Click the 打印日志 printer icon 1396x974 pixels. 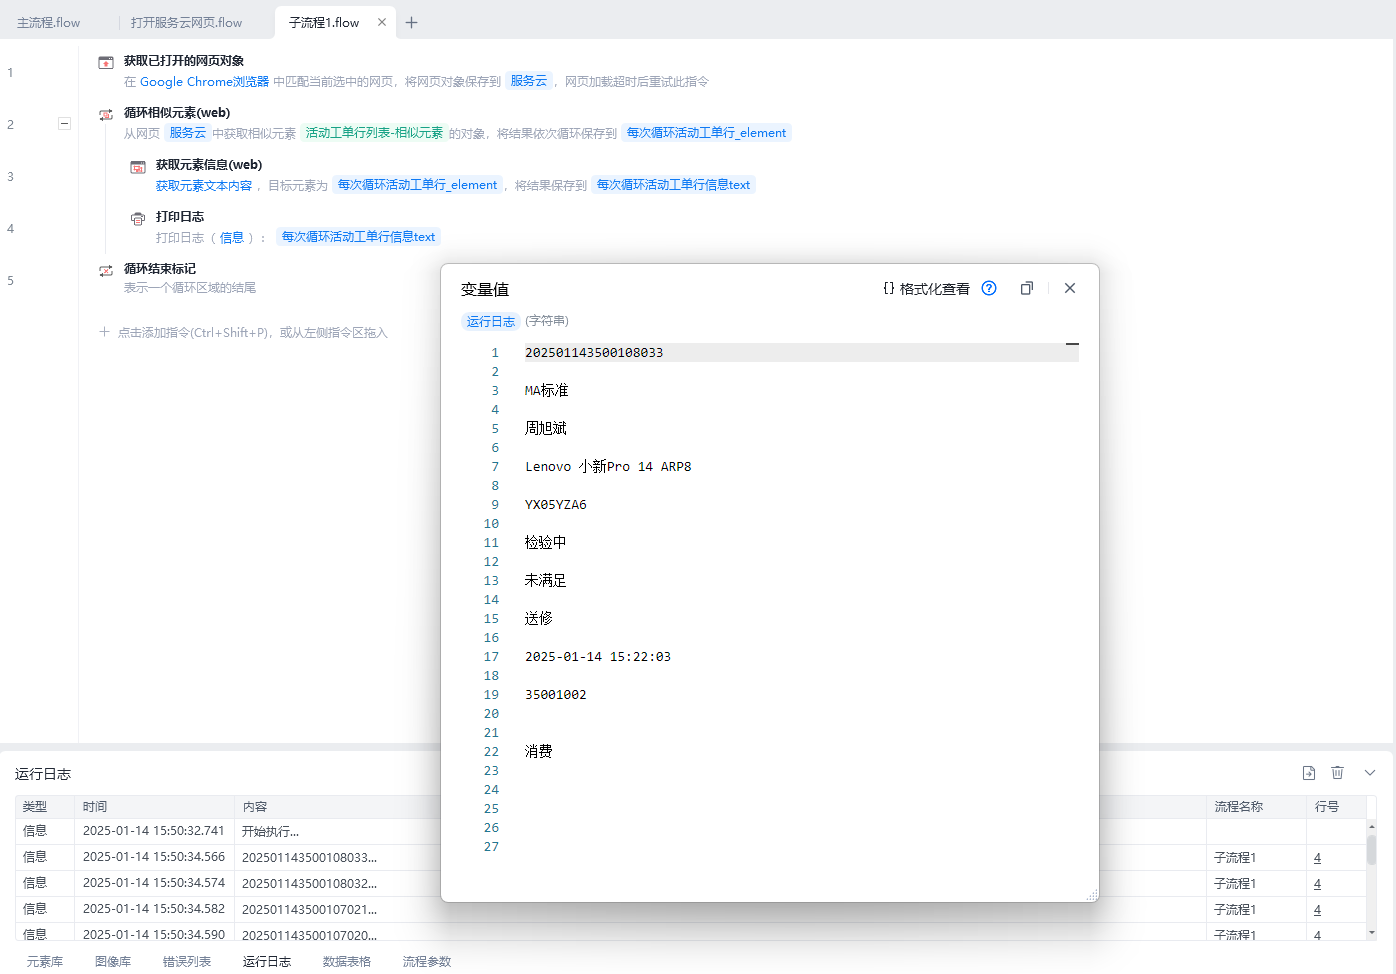click(x=138, y=219)
